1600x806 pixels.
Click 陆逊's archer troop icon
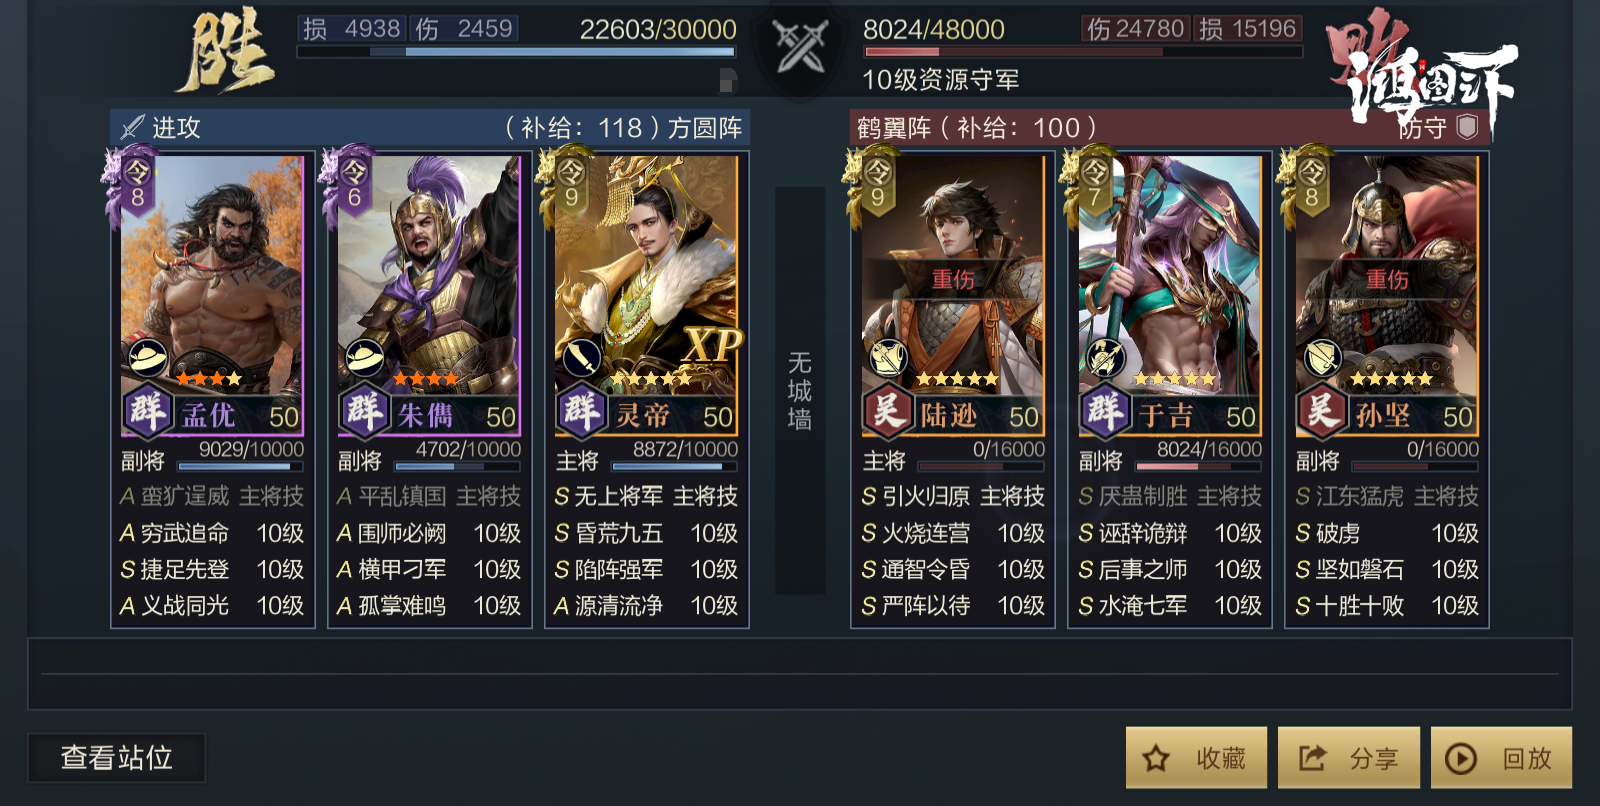[x=888, y=358]
